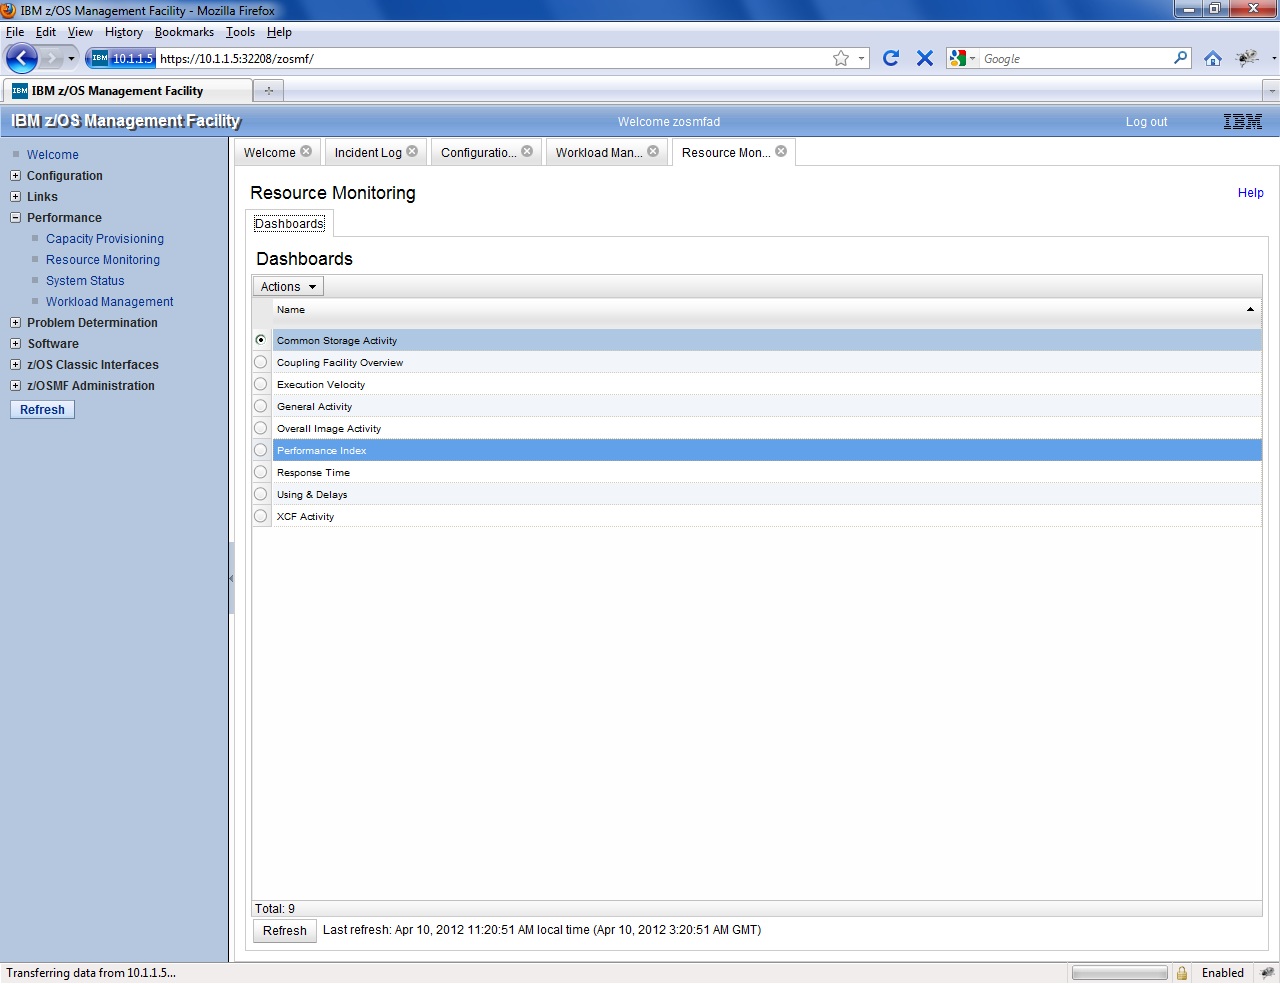This screenshot has width=1280, height=984.
Task: Select the Dashboards sub-tab
Action: pyautogui.click(x=289, y=223)
